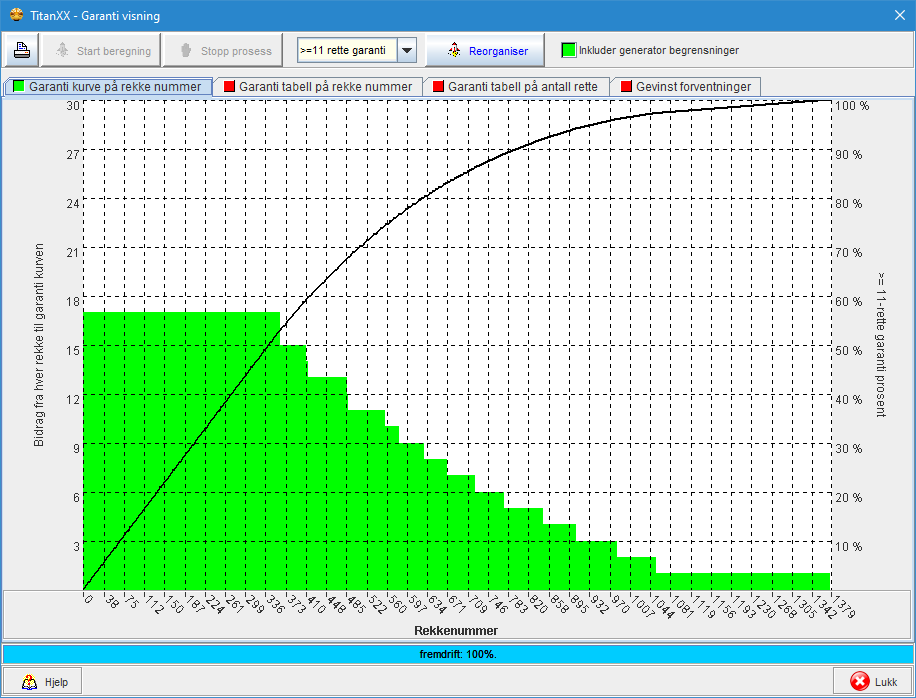Screen dimensions: 916x698
Task: Click the TitanXX app icon in title bar
Action: 16,15
